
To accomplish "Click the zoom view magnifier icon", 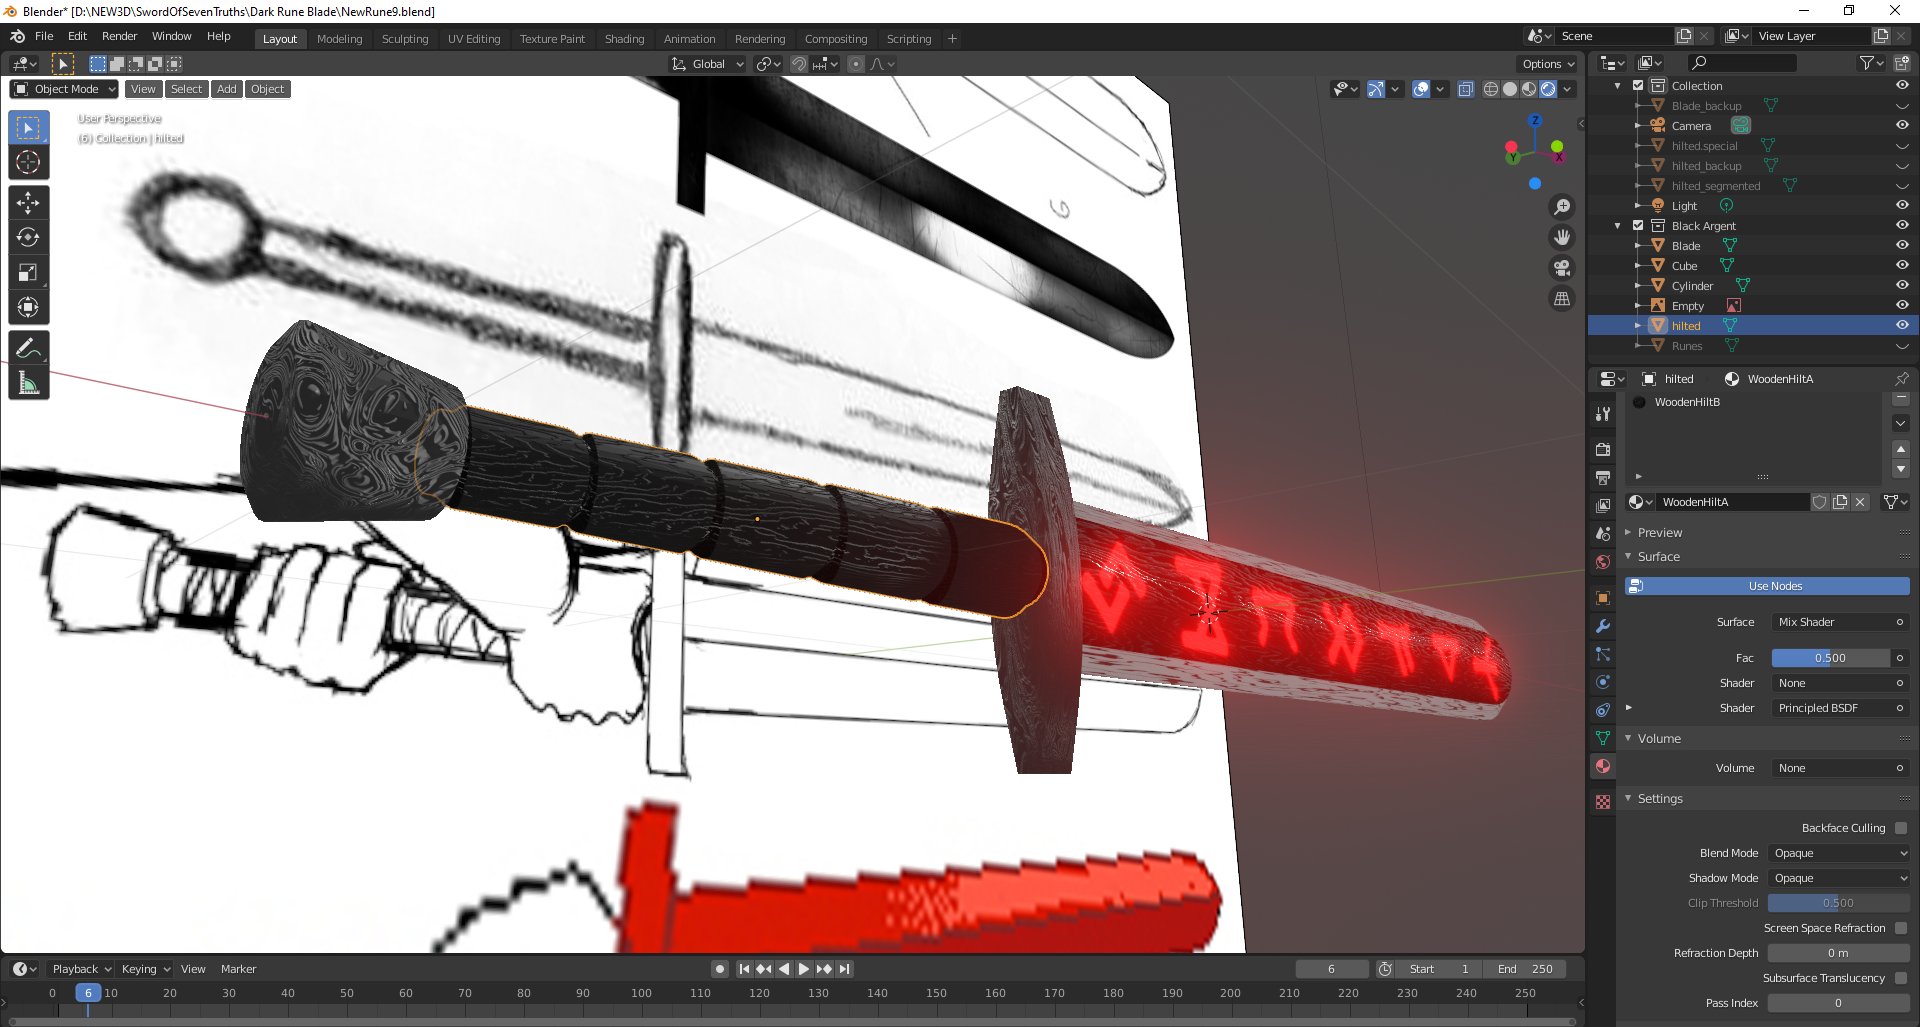I will [1561, 207].
